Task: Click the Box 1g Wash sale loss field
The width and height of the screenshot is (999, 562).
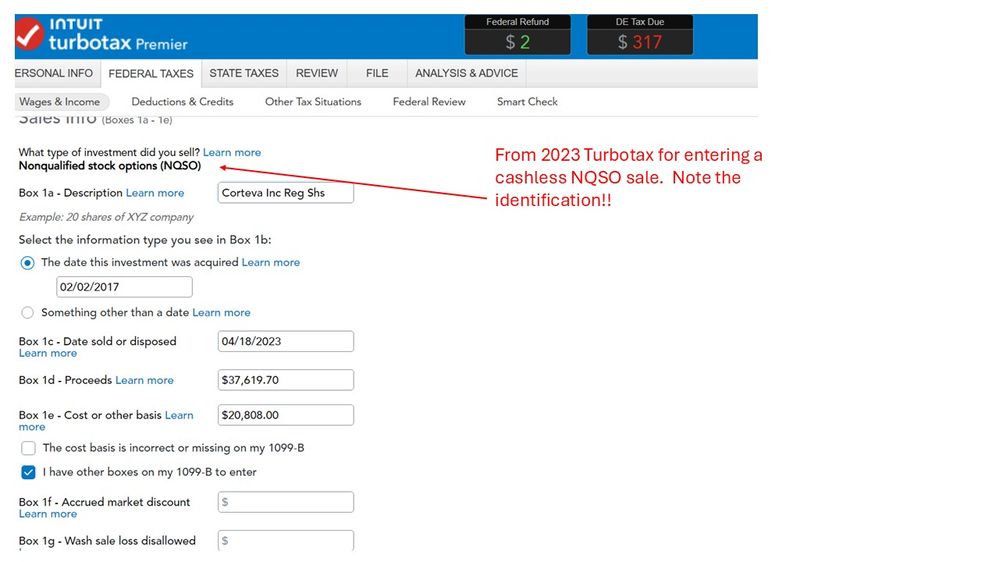Action: click(x=285, y=540)
